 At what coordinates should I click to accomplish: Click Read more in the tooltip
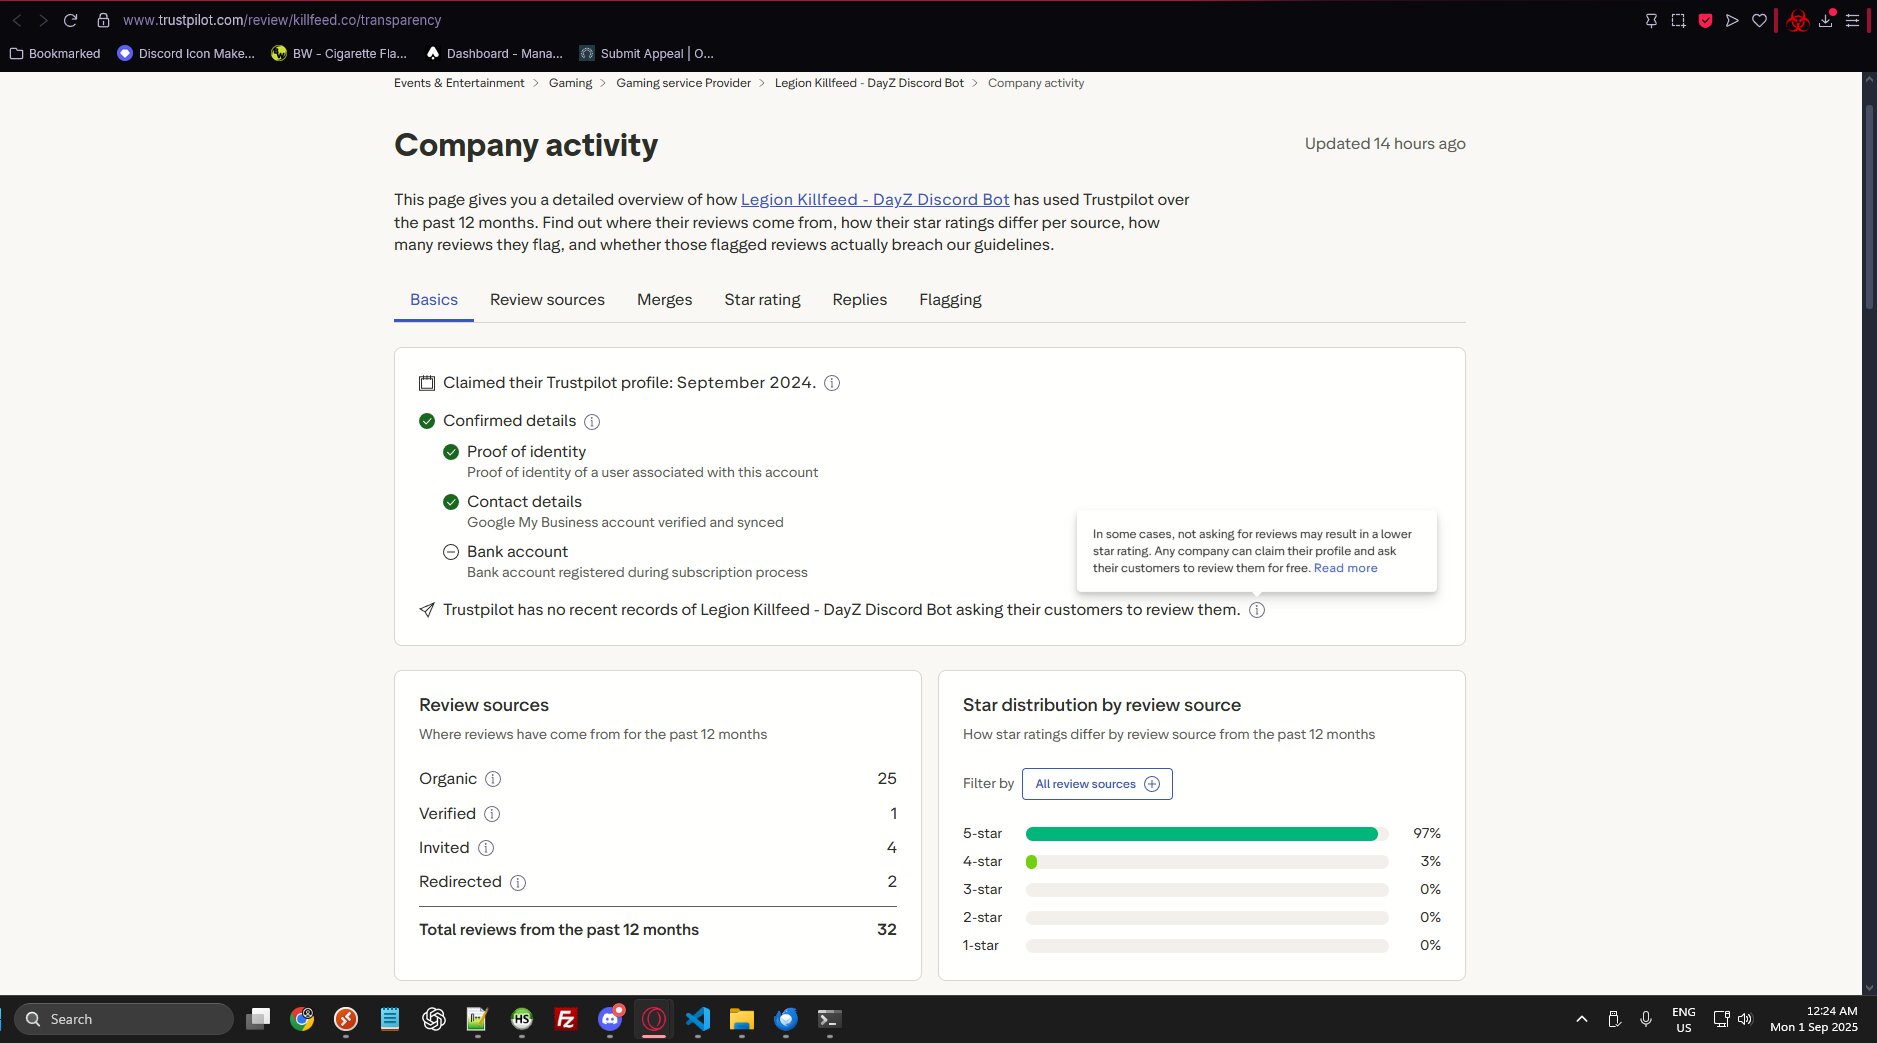click(x=1345, y=568)
